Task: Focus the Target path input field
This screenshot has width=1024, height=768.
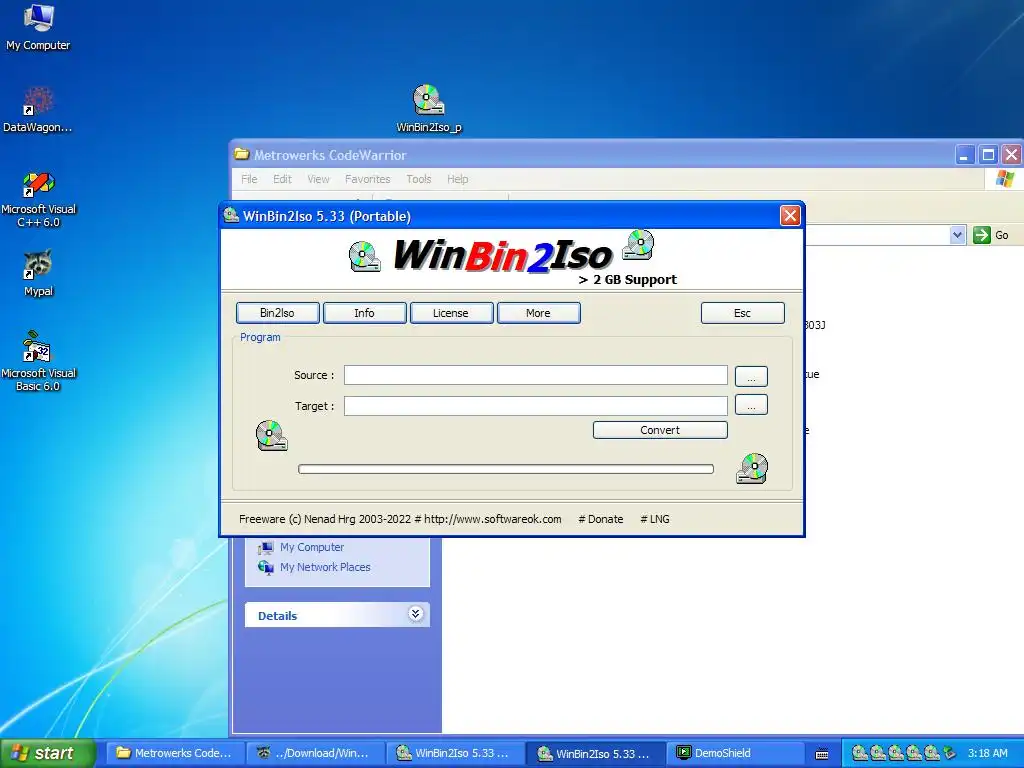Action: click(536, 406)
